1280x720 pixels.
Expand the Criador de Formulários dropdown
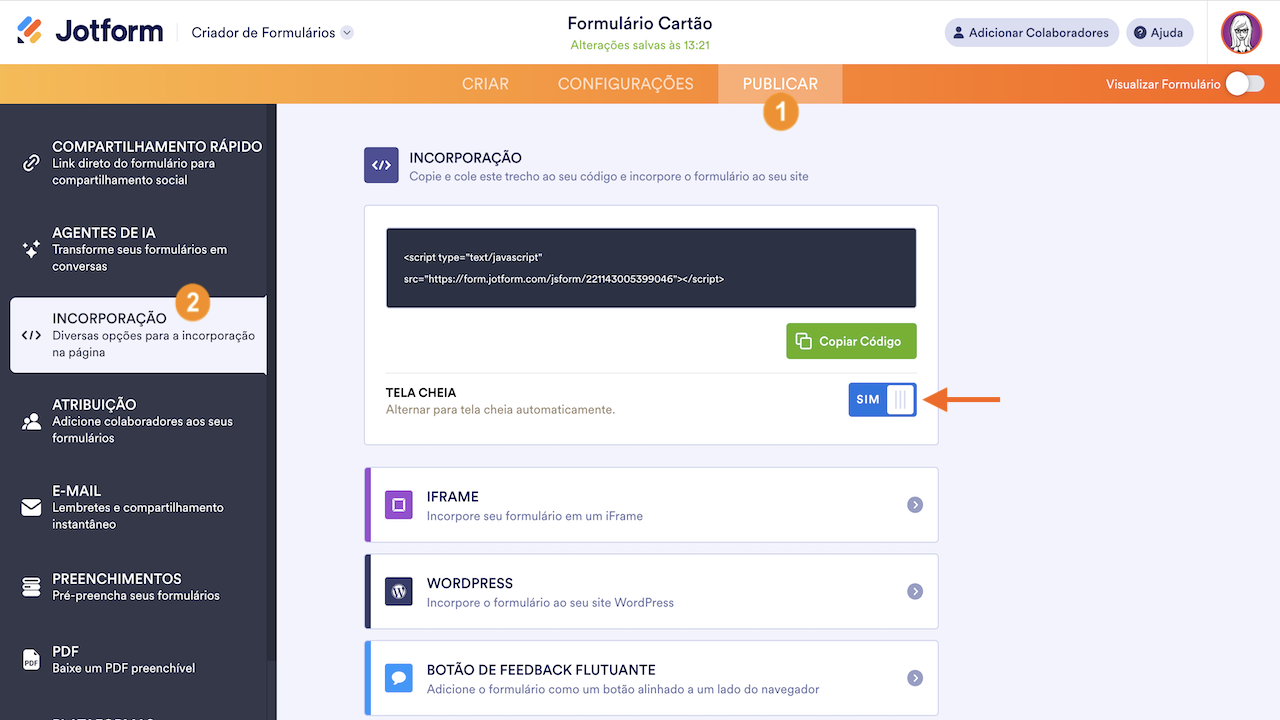pyautogui.click(x=347, y=33)
